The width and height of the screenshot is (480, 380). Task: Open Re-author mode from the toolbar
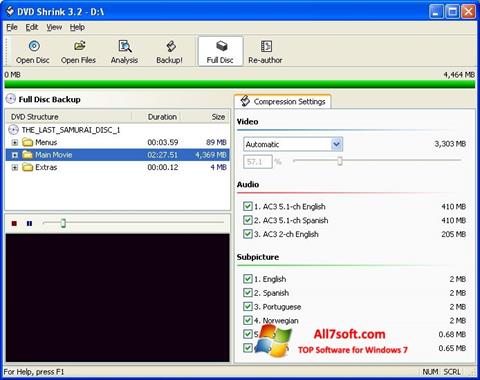tap(265, 52)
